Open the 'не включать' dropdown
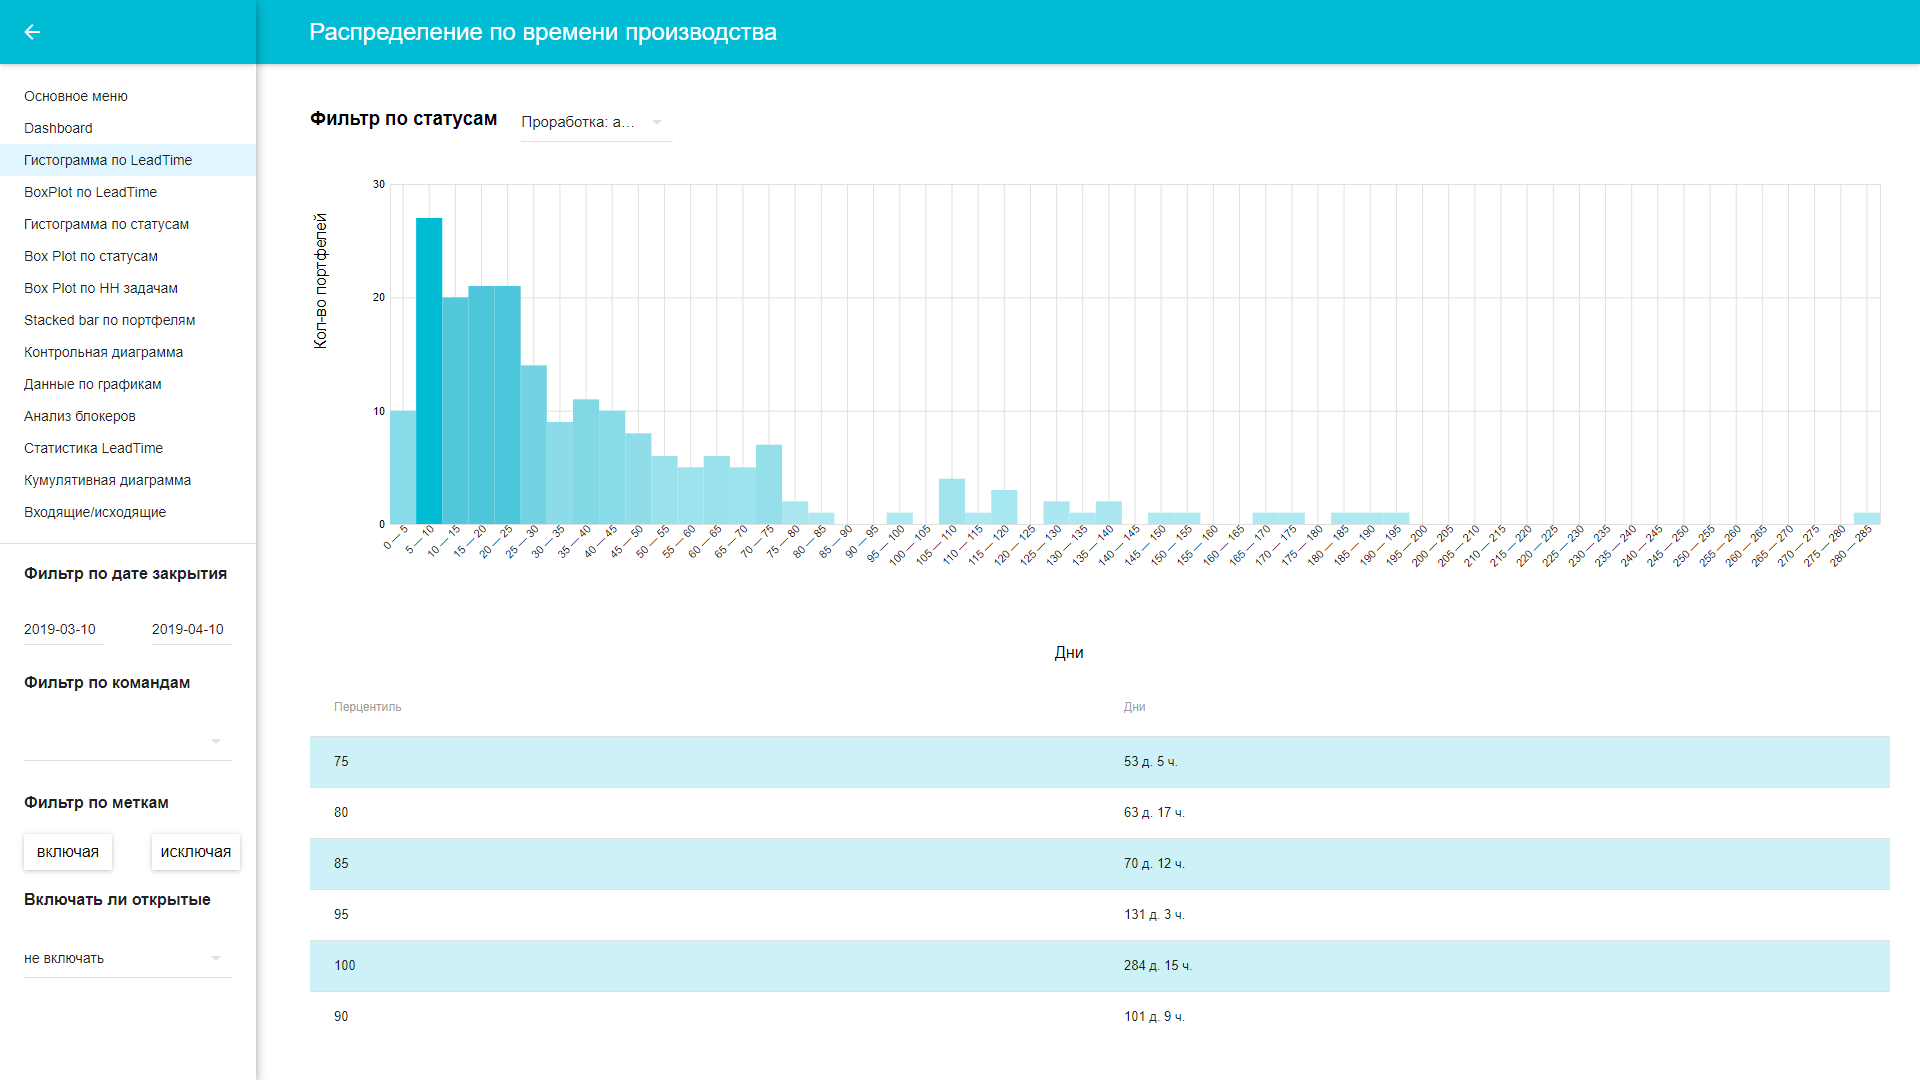Screen dimensions: 1920x1080 point(216,958)
